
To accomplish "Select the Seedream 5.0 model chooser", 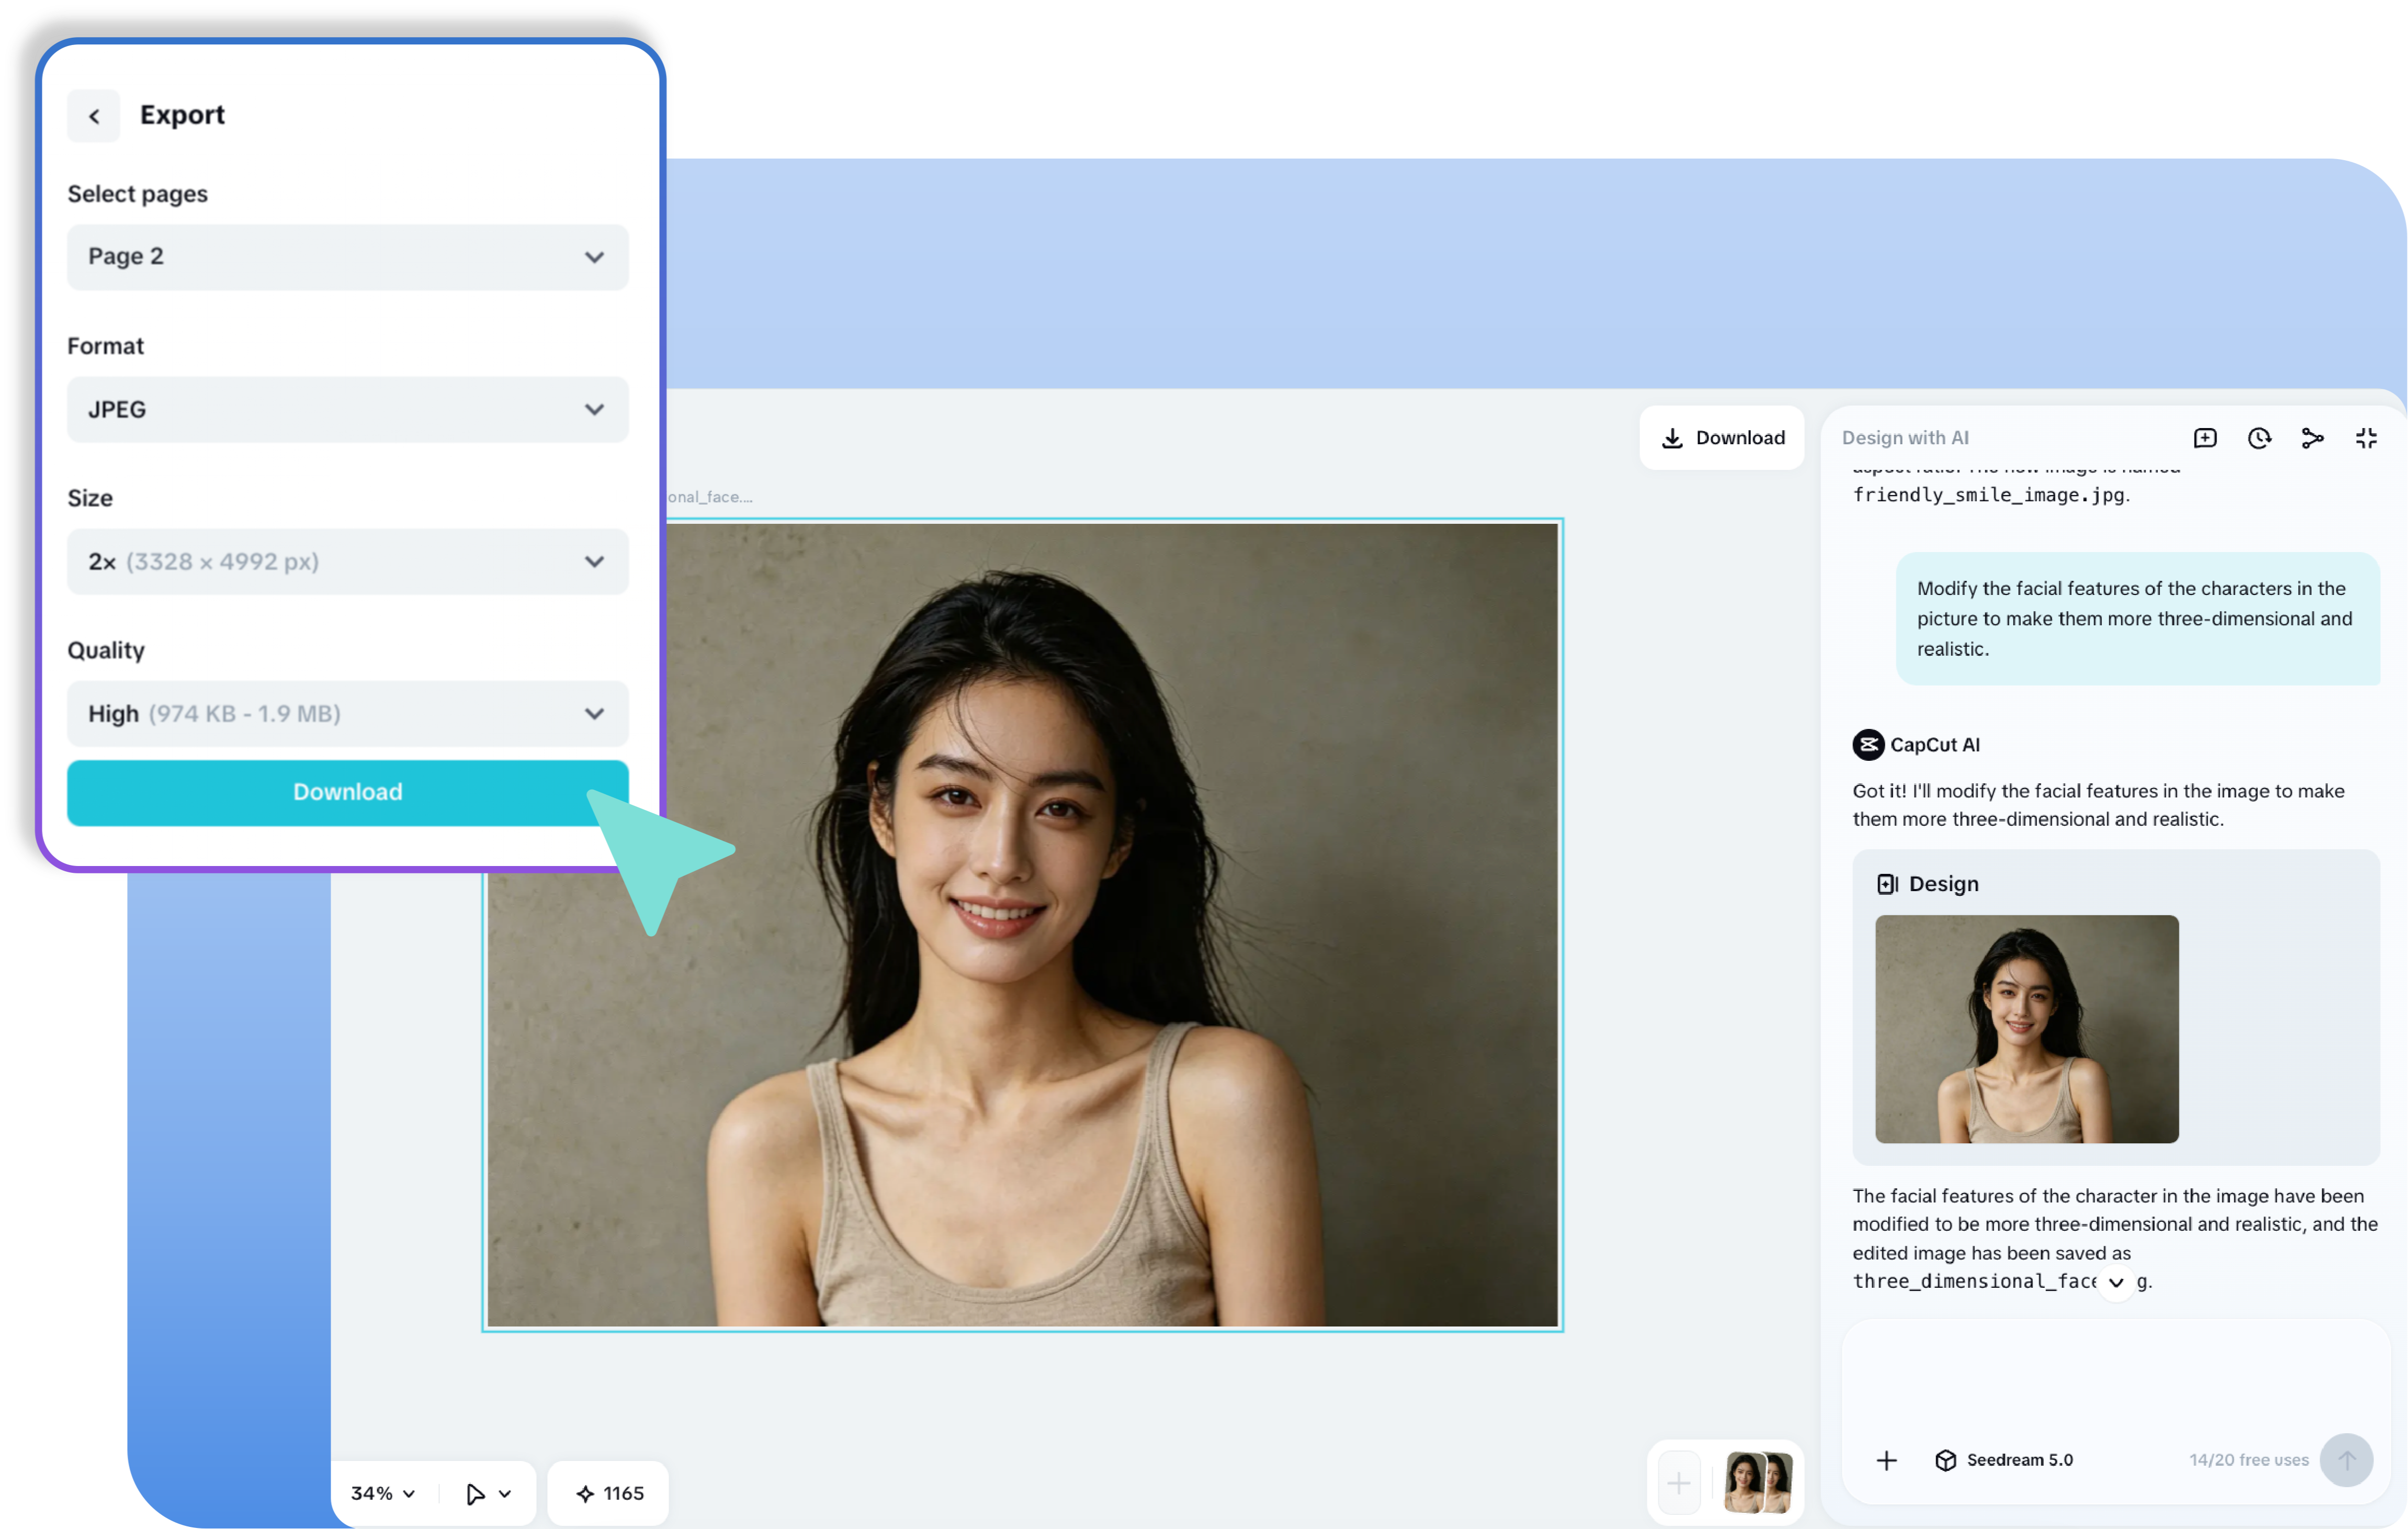I will [2004, 1460].
